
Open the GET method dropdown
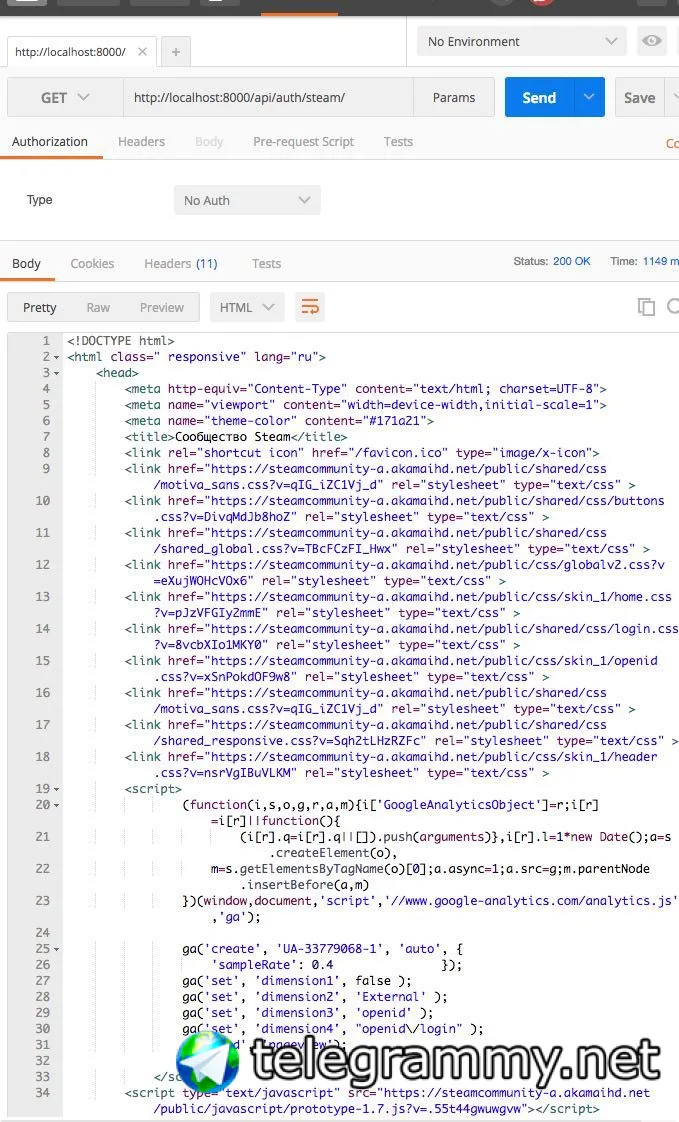point(65,97)
